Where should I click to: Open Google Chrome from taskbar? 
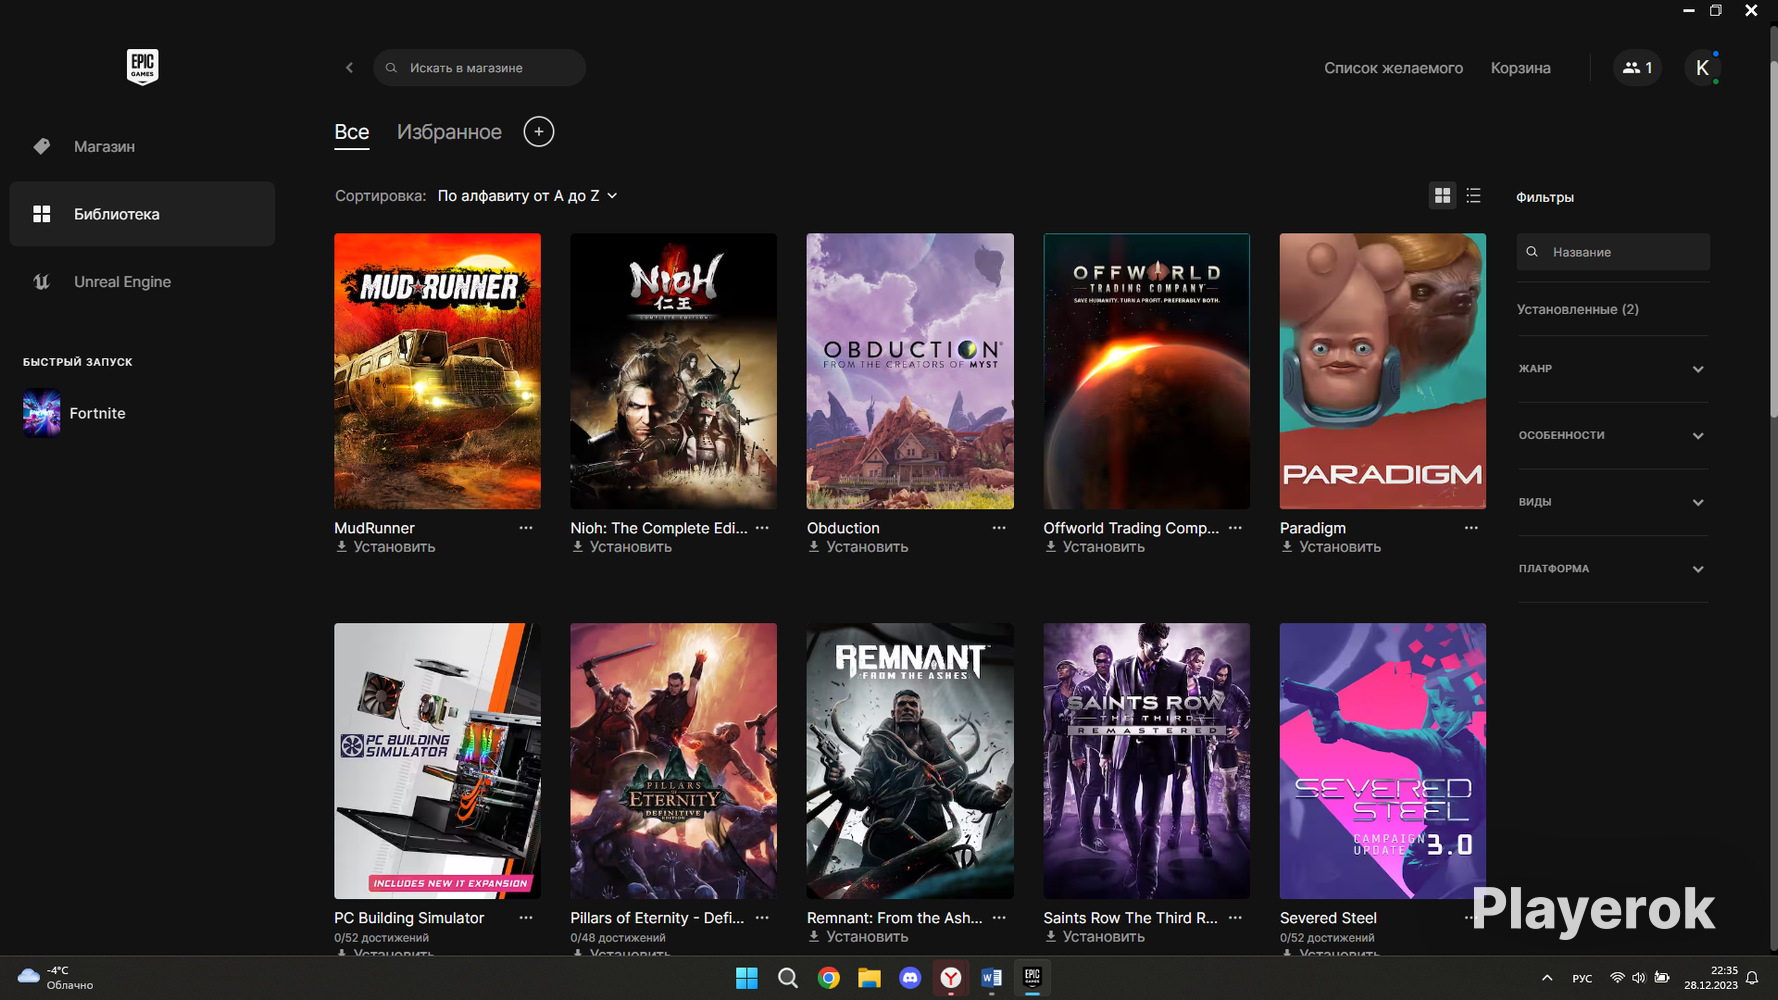[x=829, y=978]
